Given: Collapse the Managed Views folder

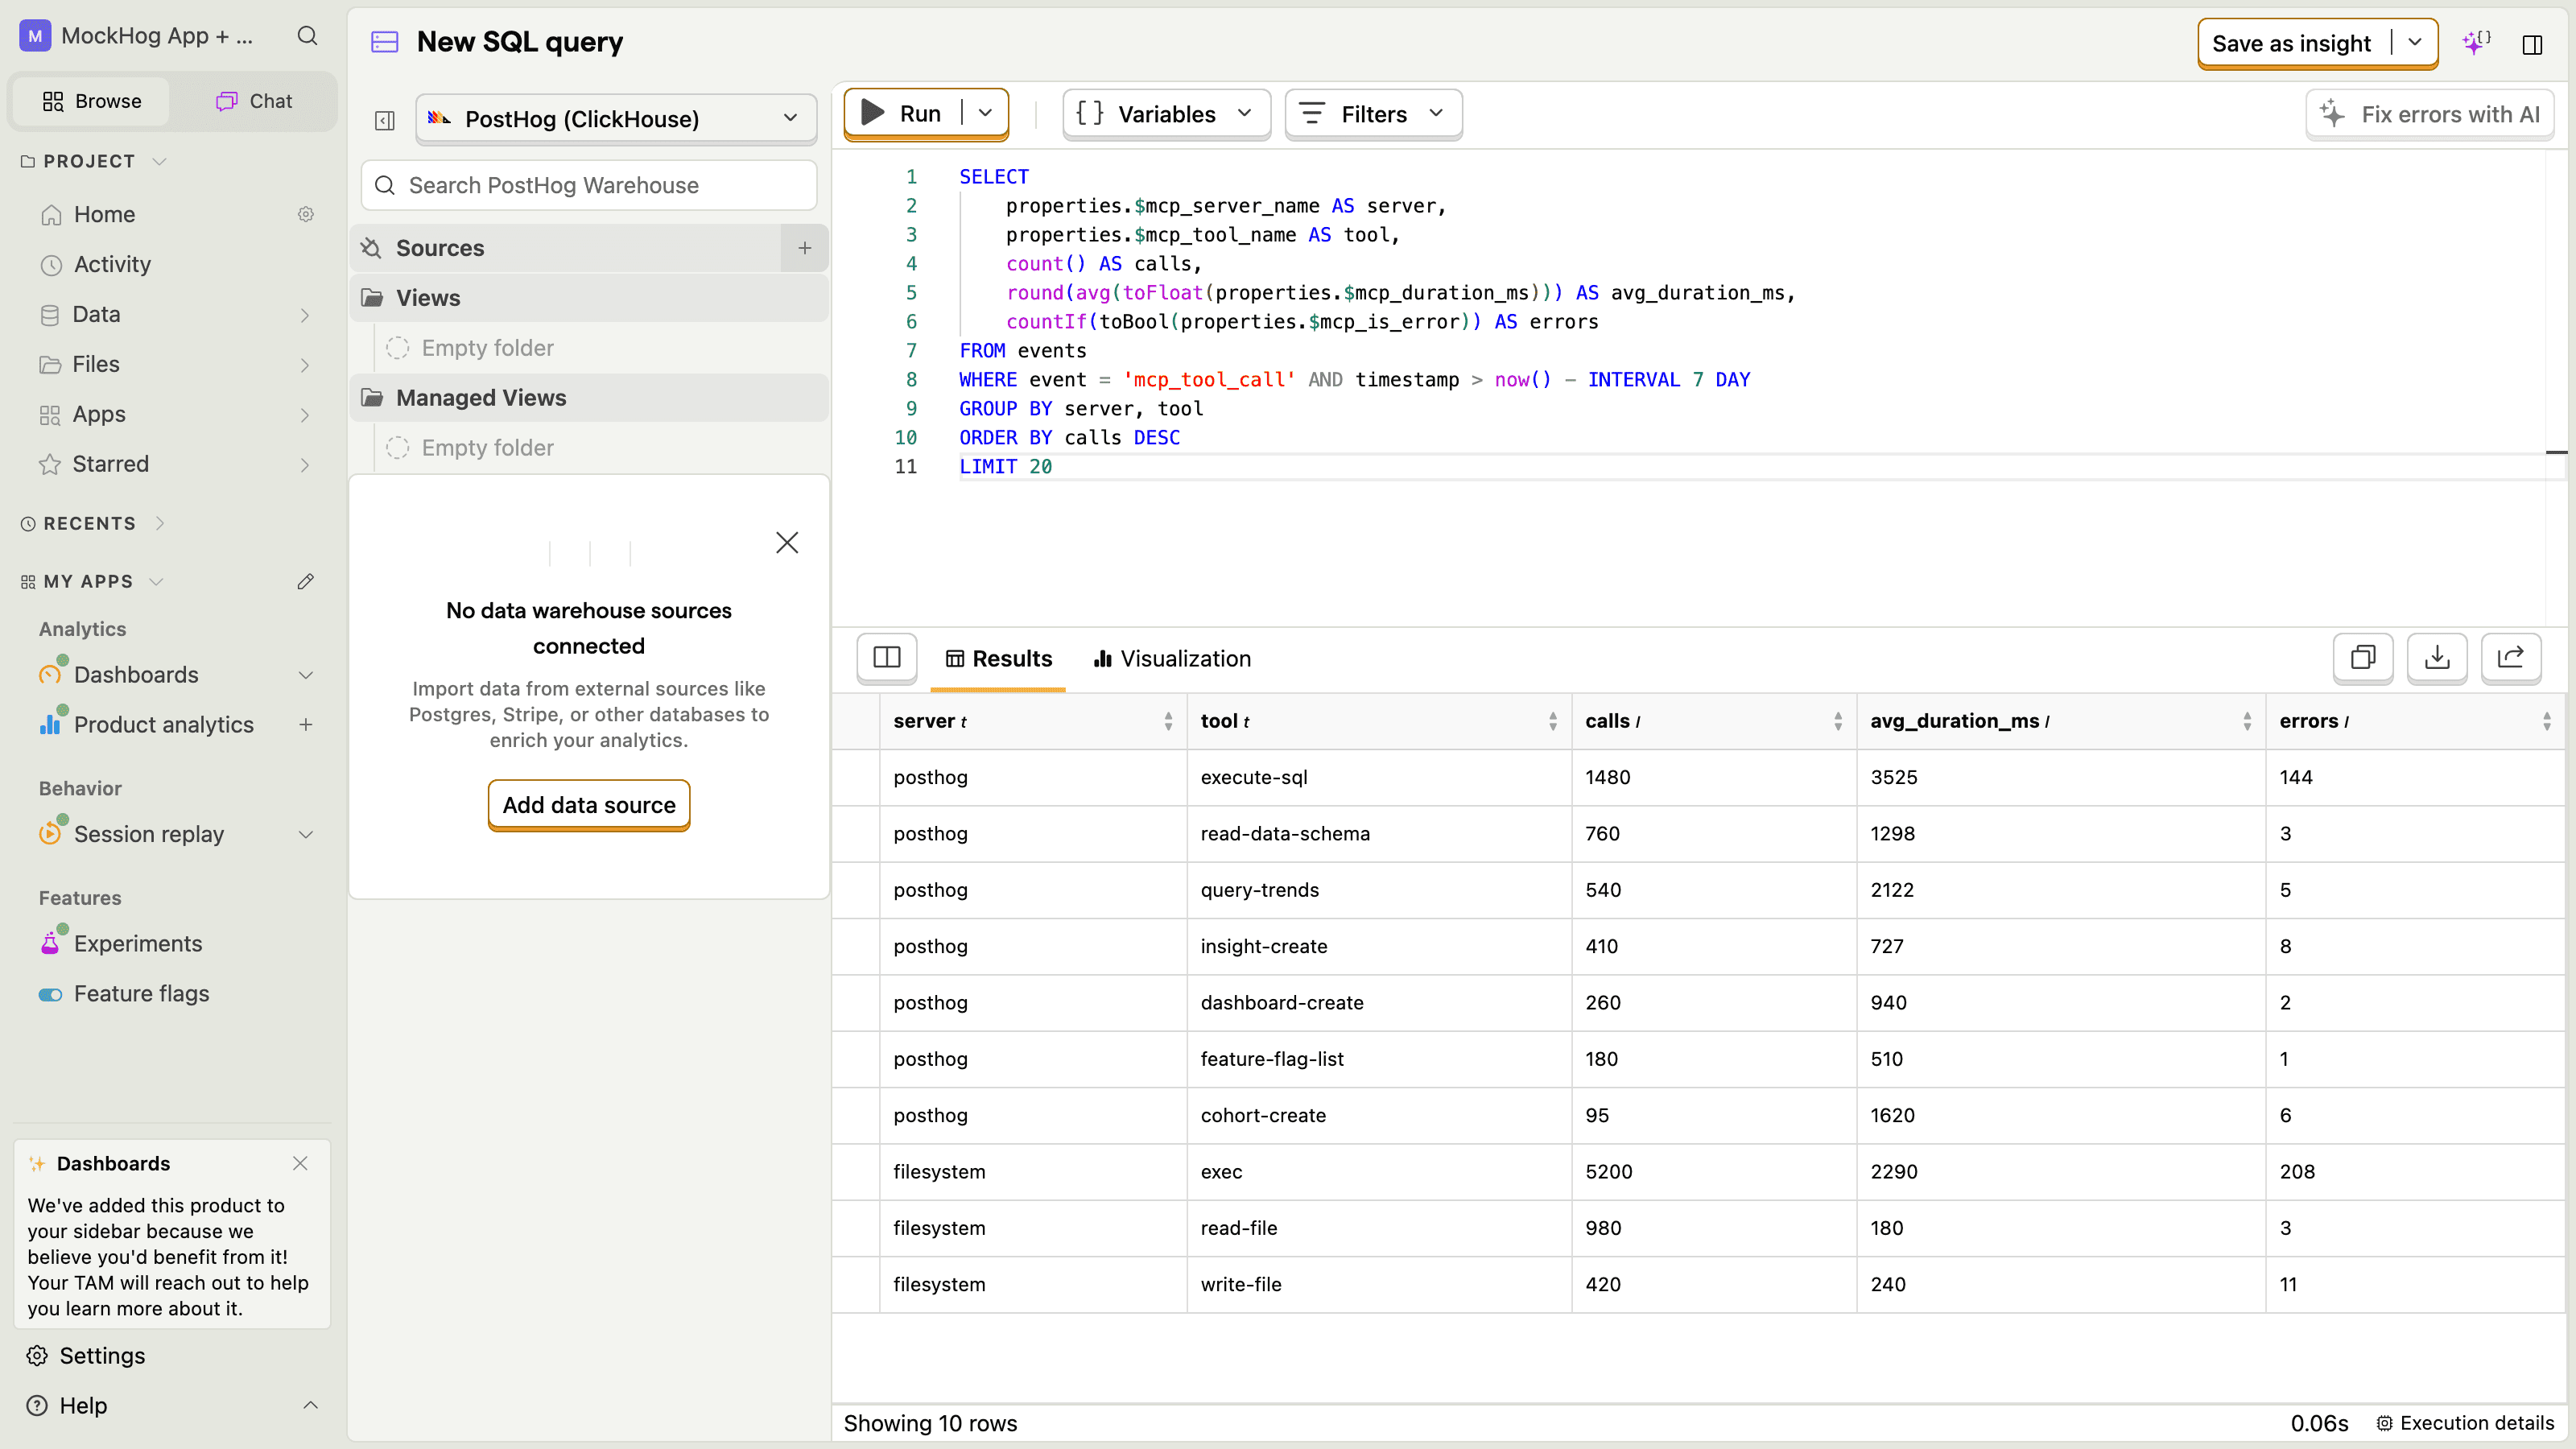Looking at the screenshot, I should pyautogui.click(x=588, y=398).
